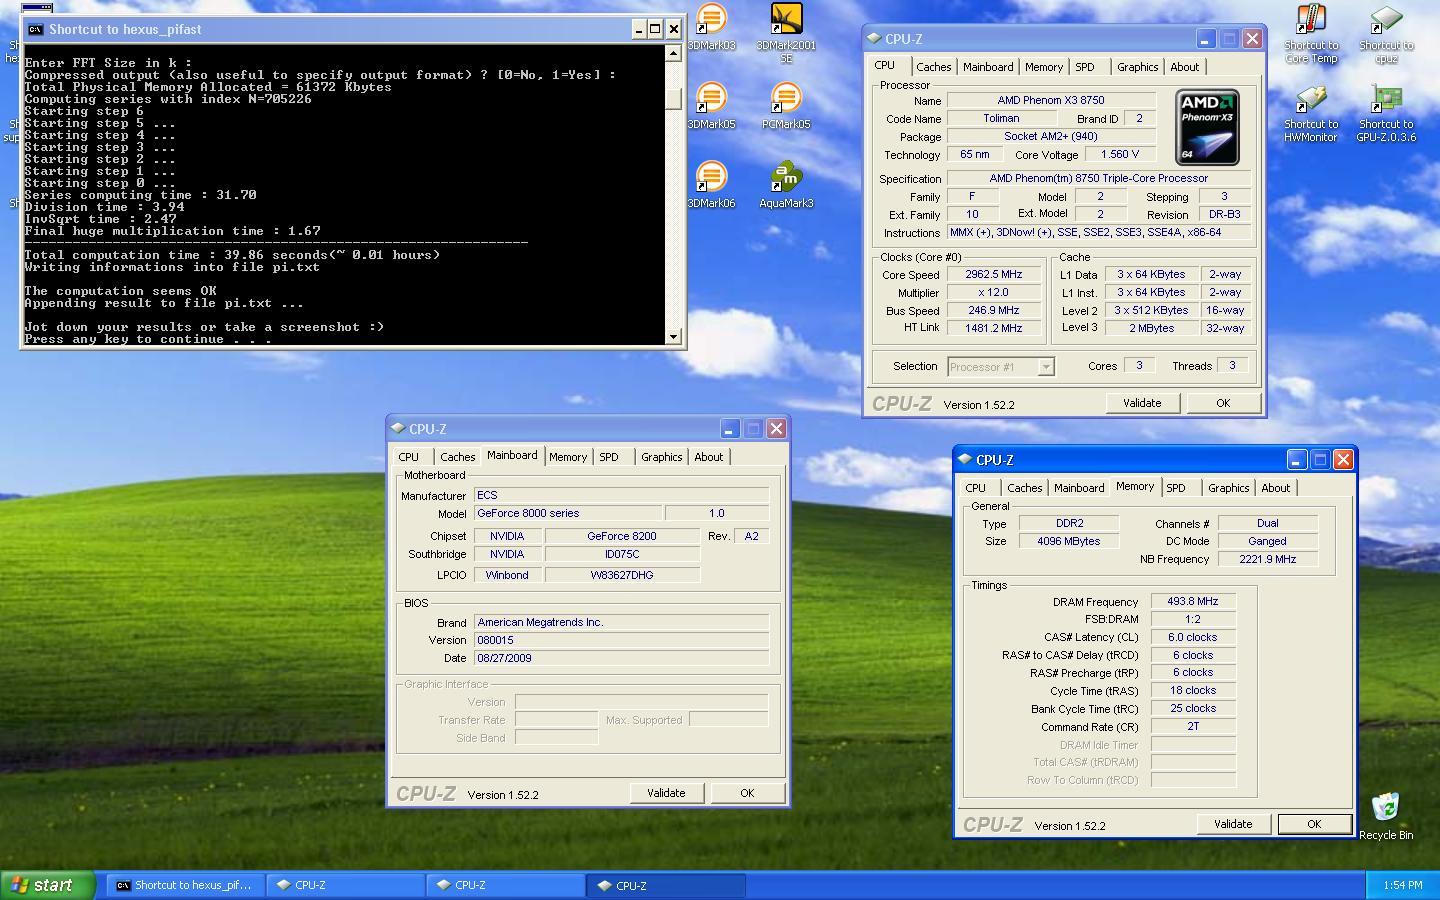Viewport: 1440px width, 900px height.
Task: Open the AquaMark3 desktop icon
Action: 786,185
